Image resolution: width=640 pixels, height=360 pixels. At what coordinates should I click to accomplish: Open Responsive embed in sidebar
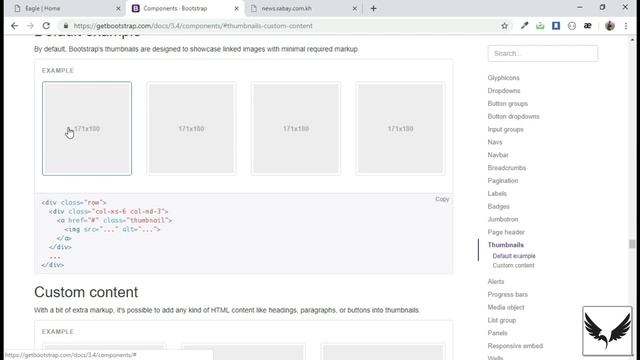point(515,346)
